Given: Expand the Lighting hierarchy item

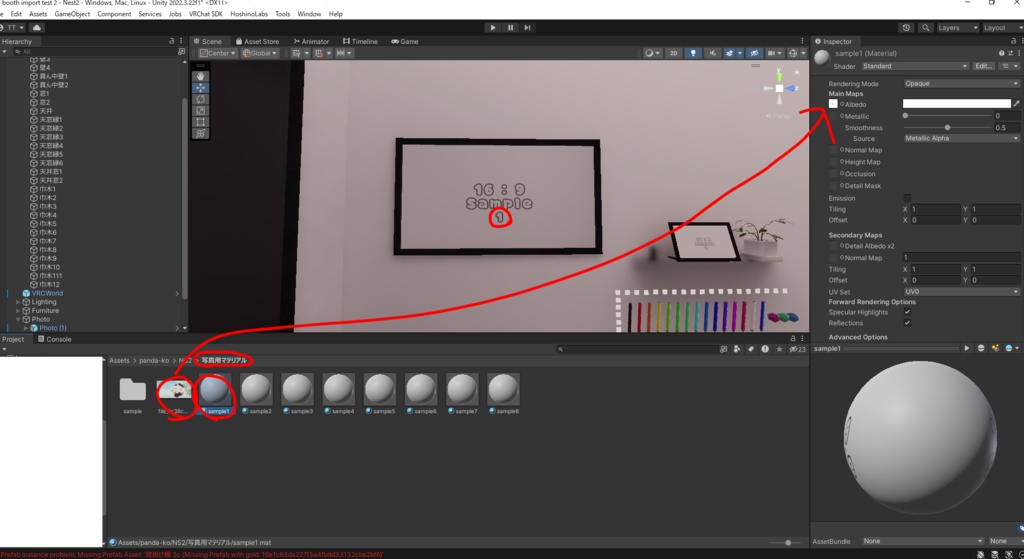Looking at the screenshot, I should point(18,302).
